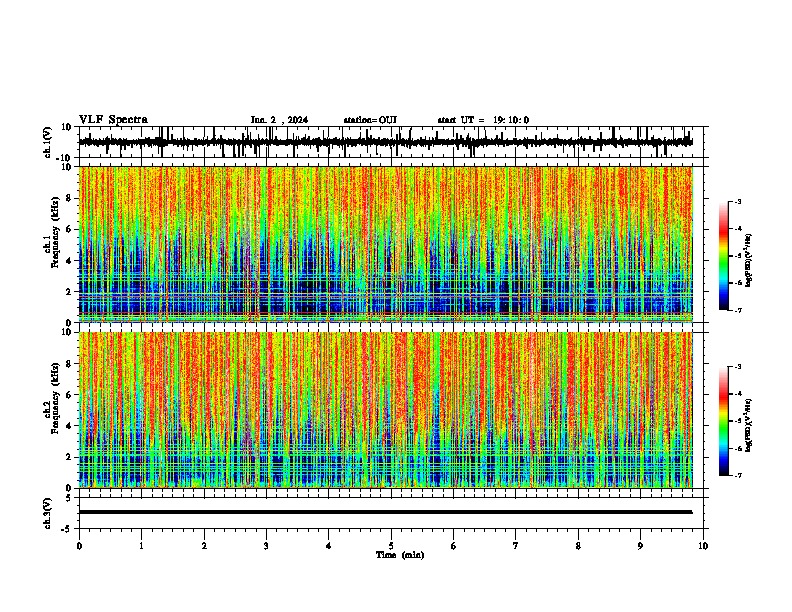Click the ch.1 spectrogram color scale bar
The image size is (792, 612).
[x=724, y=256]
